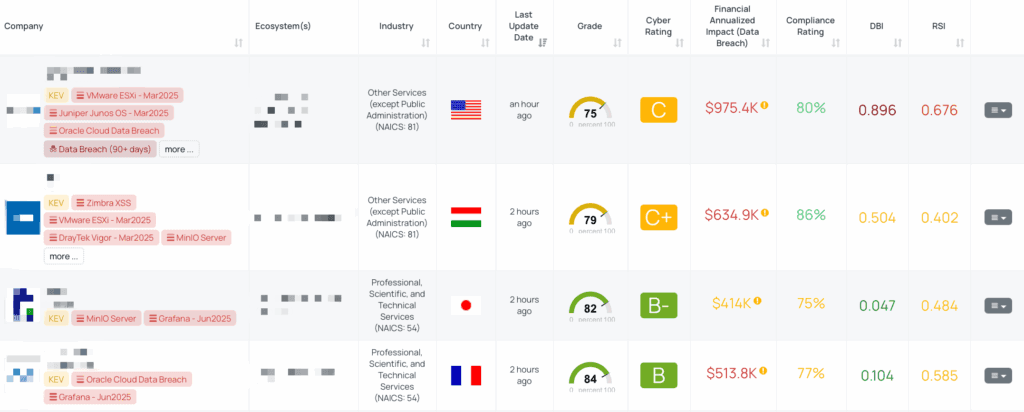
Task: Sort by the DBI column arrows
Action: click(896, 43)
